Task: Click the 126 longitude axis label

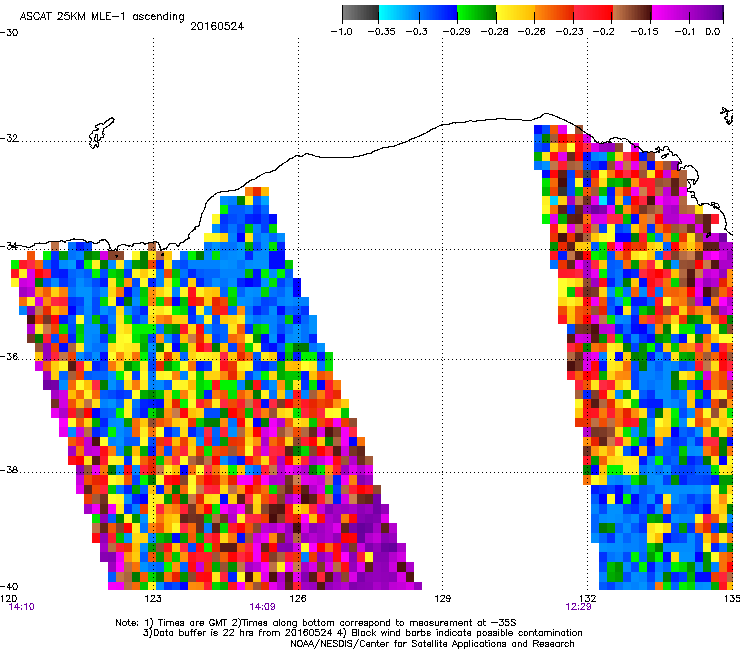Action: (x=298, y=599)
